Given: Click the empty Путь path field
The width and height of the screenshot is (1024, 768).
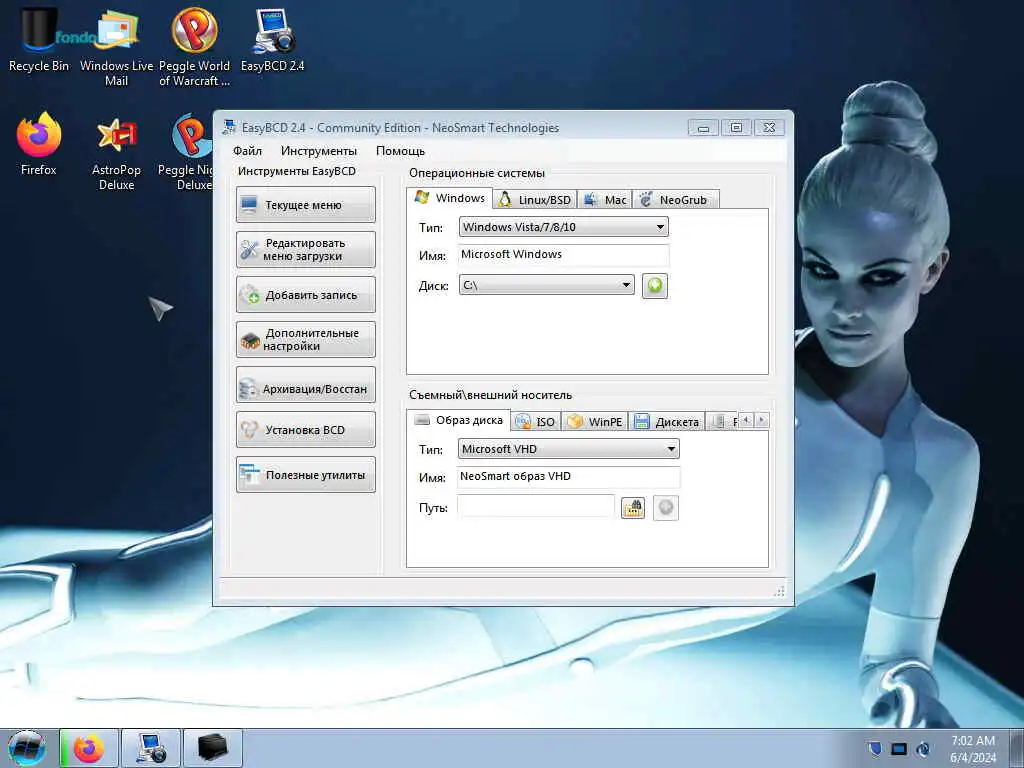Looking at the screenshot, I should click(x=536, y=507).
